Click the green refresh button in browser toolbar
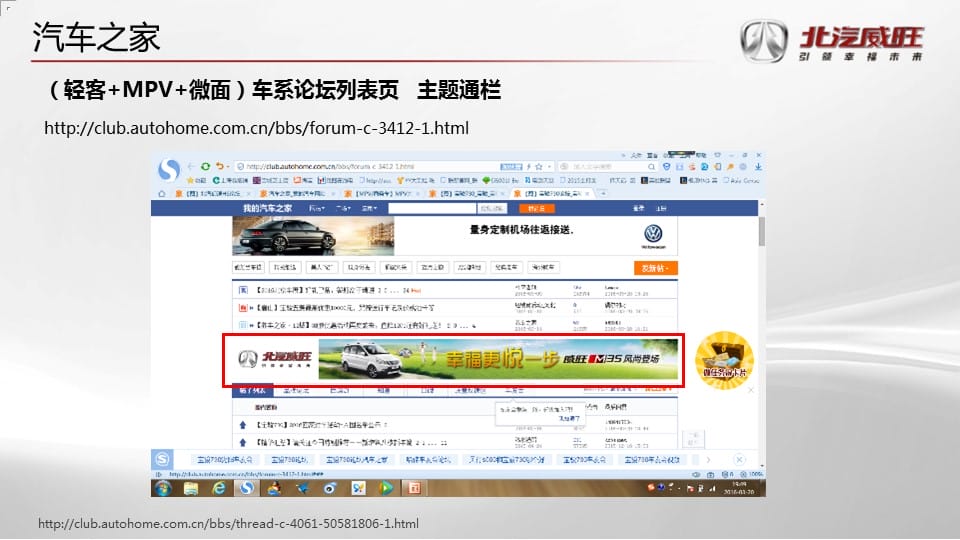Screen dimensions: 960x540 coord(205,166)
